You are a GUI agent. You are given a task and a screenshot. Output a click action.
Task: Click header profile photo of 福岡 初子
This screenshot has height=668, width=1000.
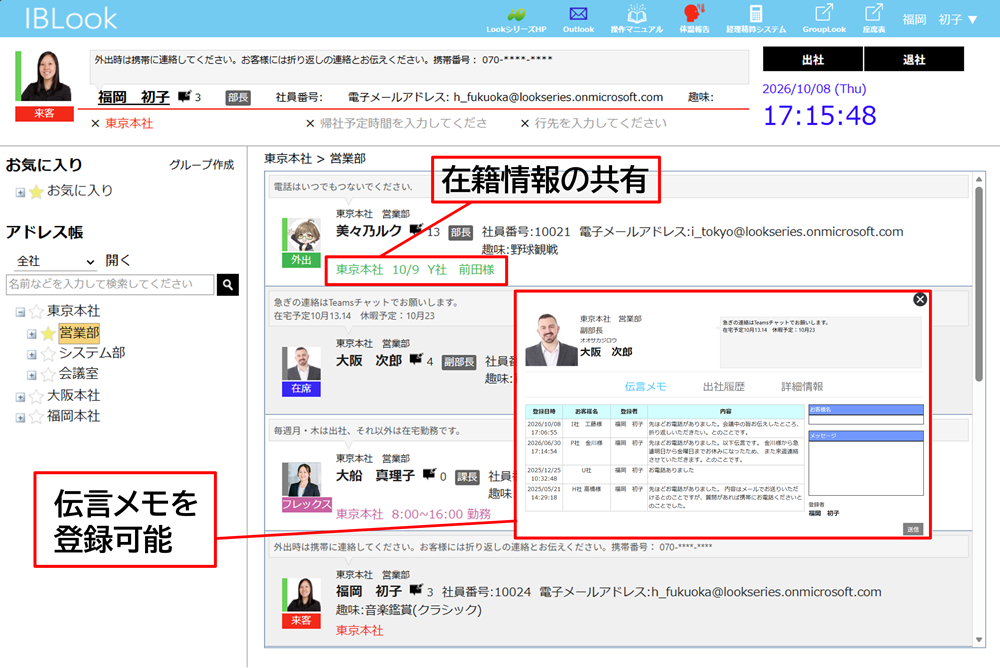[46, 76]
